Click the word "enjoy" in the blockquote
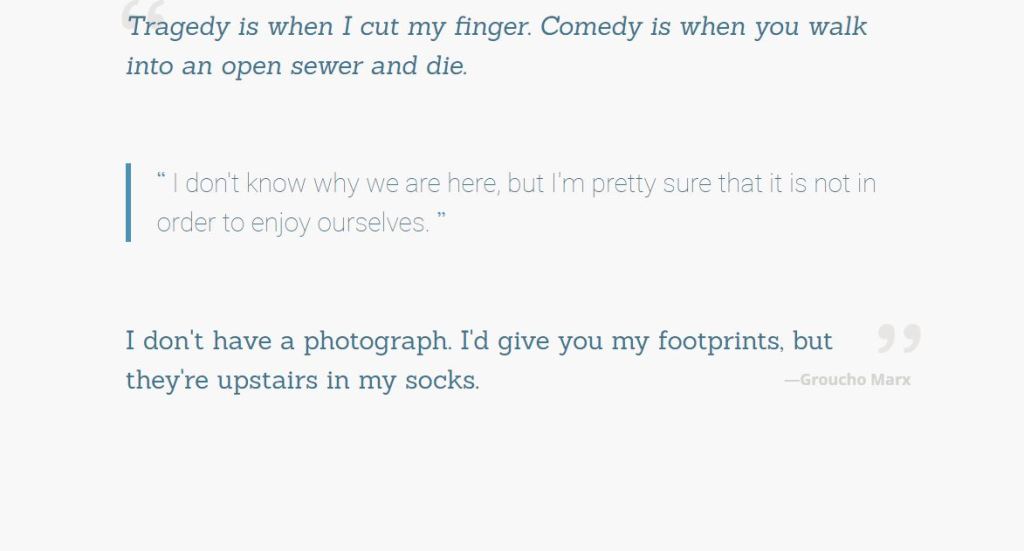Screen dimensions: 1024x551 coord(281,223)
